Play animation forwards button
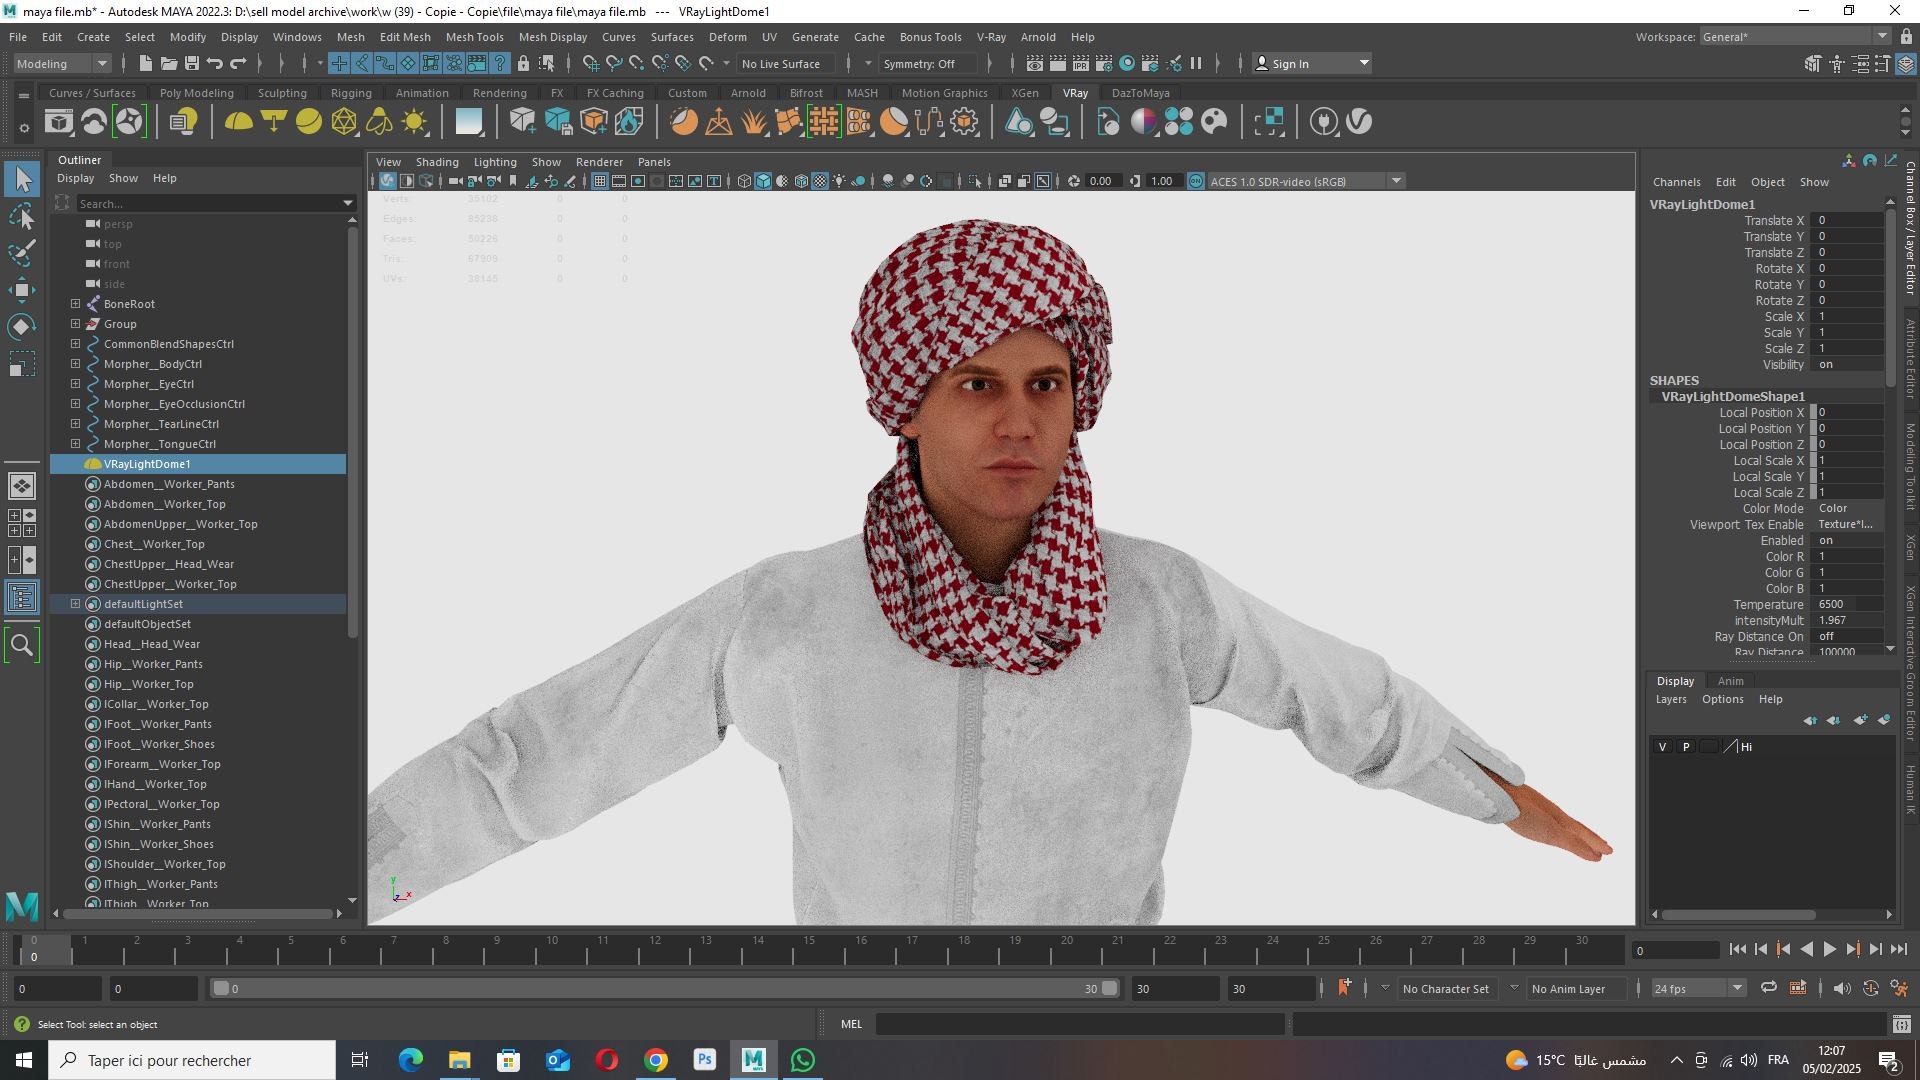 pos(1830,950)
